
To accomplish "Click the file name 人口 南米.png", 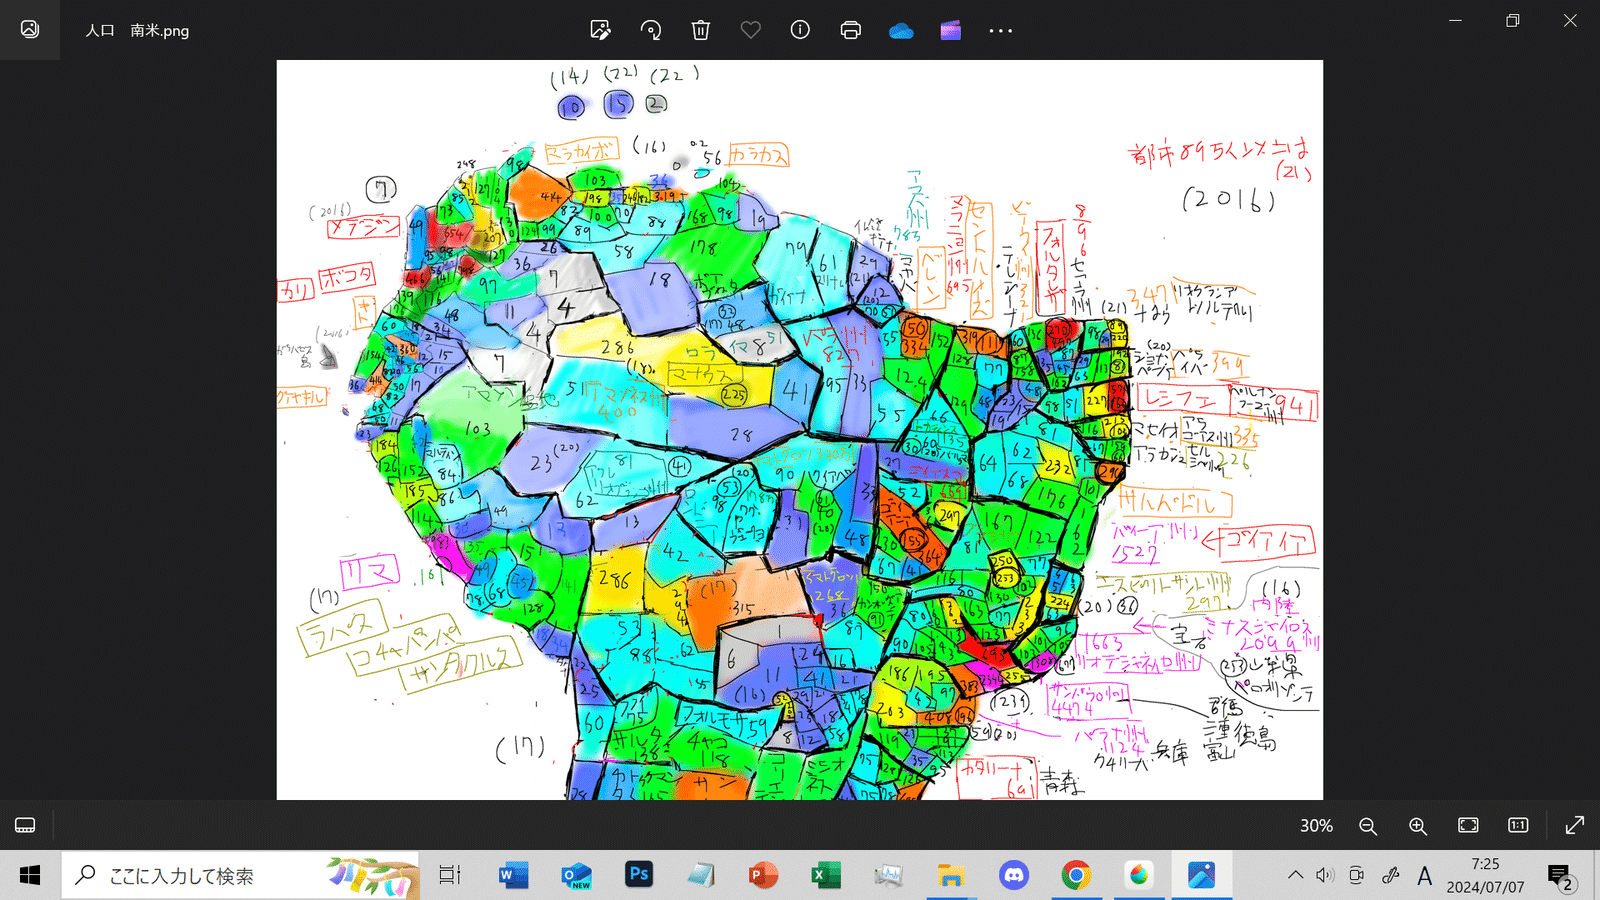I will (x=137, y=30).
